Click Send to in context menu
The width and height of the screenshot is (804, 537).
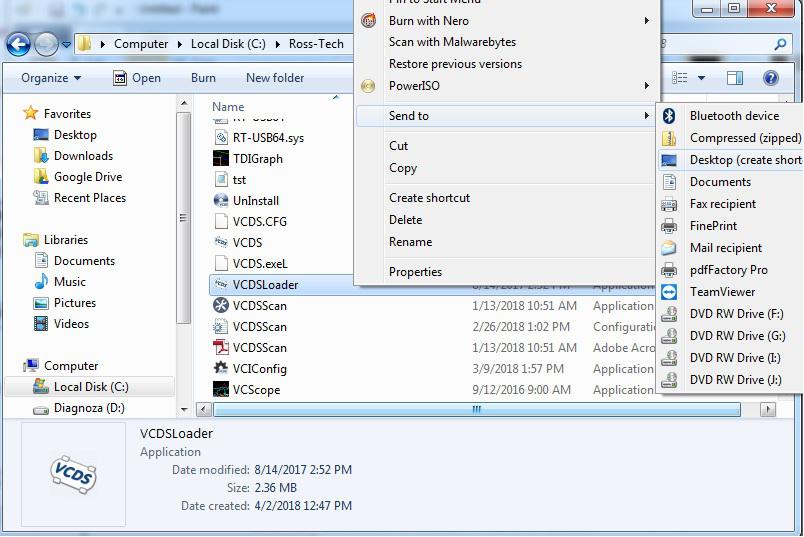tap(506, 116)
